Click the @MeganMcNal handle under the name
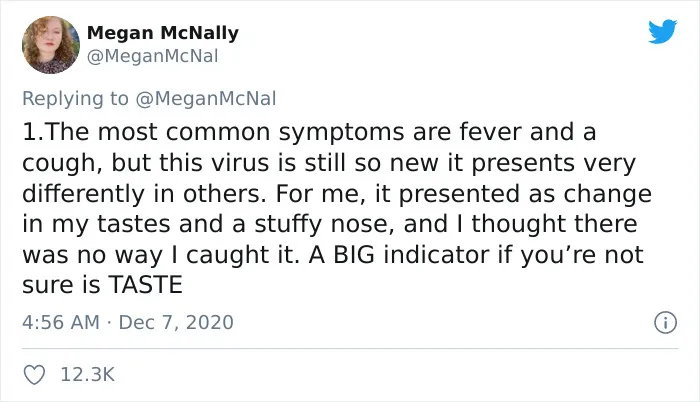 tap(152, 56)
